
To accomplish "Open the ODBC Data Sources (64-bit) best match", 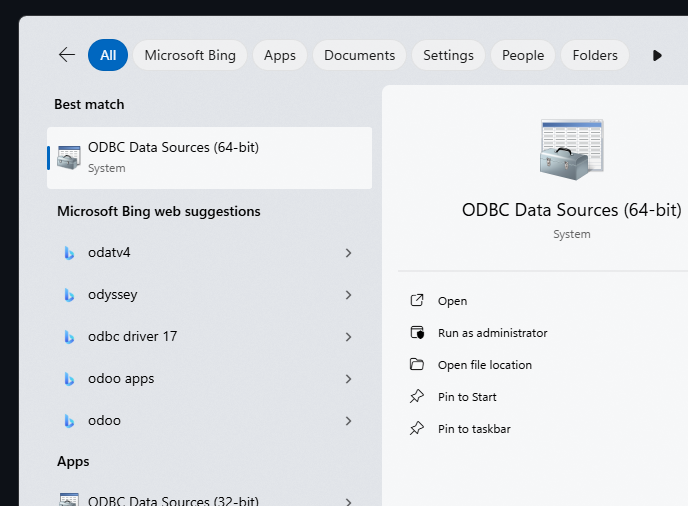I will [209, 158].
